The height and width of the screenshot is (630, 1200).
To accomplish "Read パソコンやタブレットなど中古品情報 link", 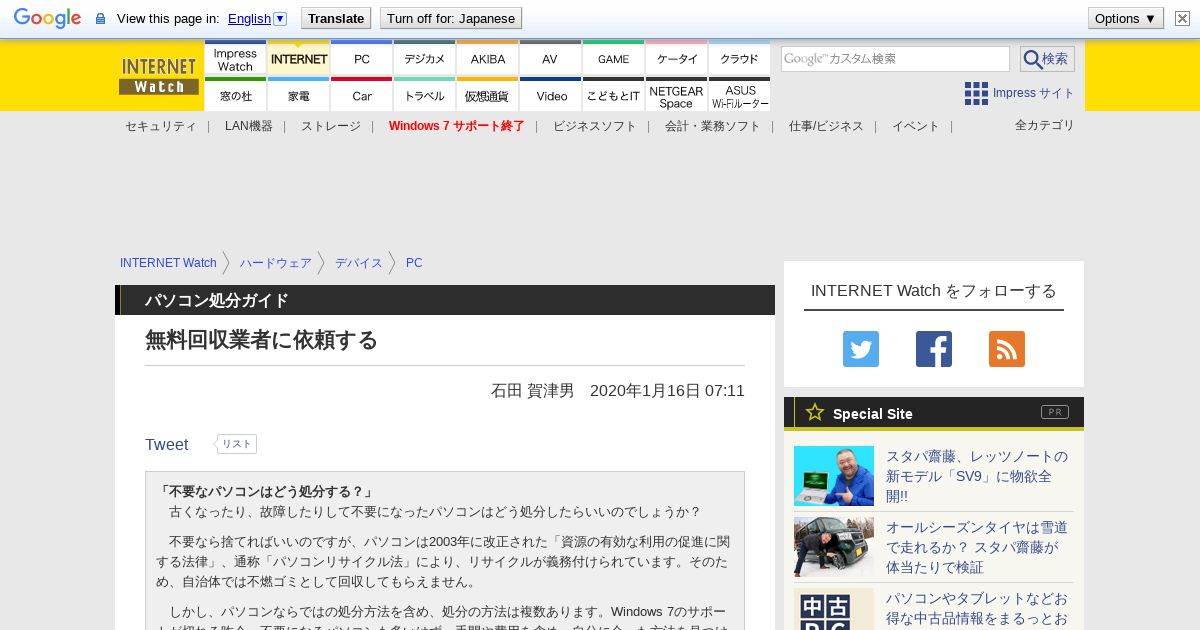I will coord(977,608).
